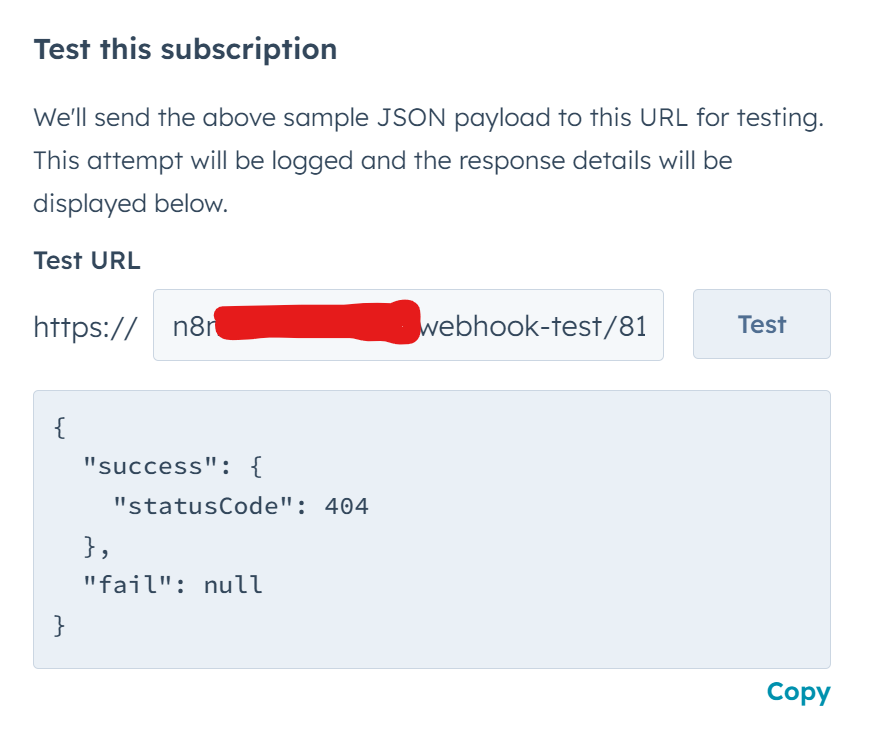Screen dimensions: 882x729
Task: Click the null value after fail
Action: [233, 585]
